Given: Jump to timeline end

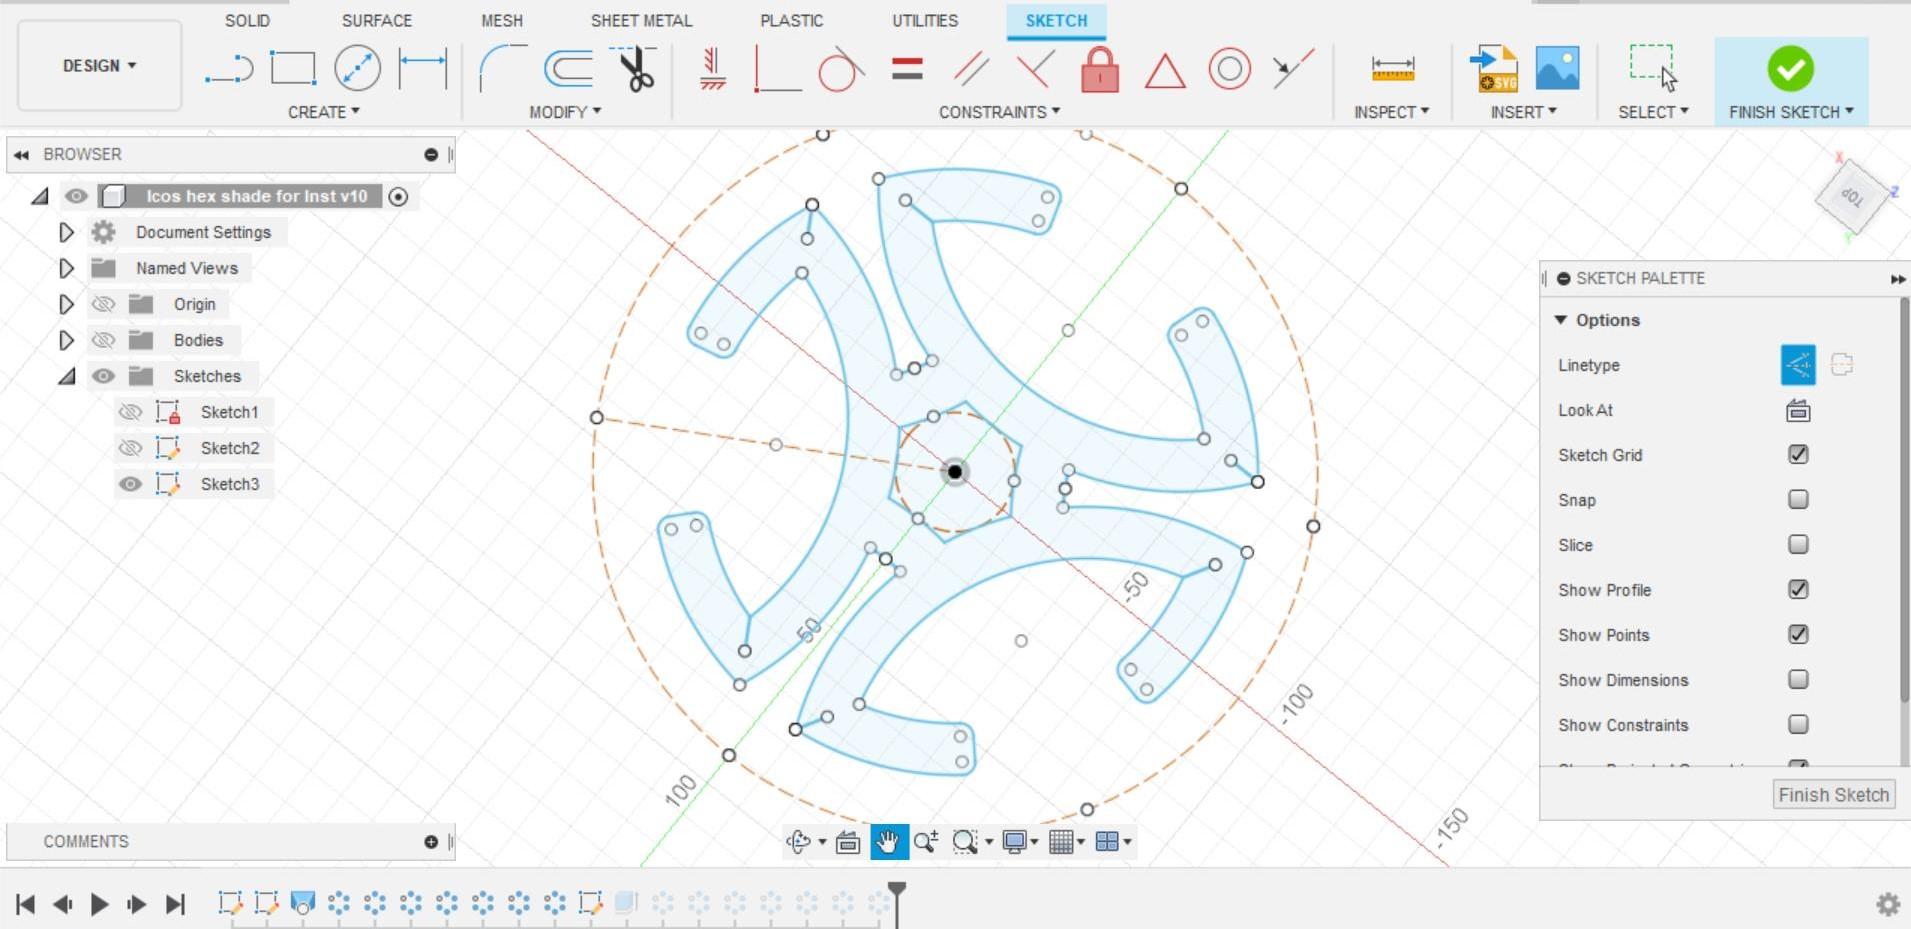Looking at the screenshot, I should coord(175,905).
